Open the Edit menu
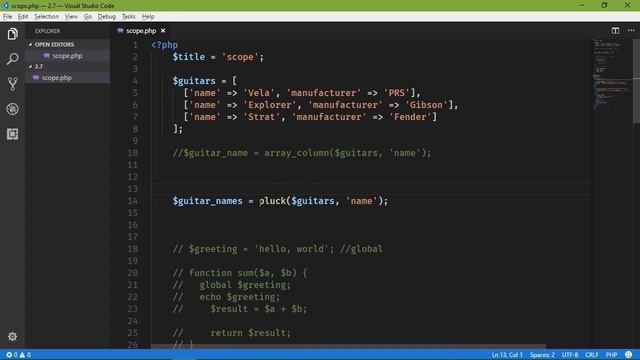 point(23,16)
